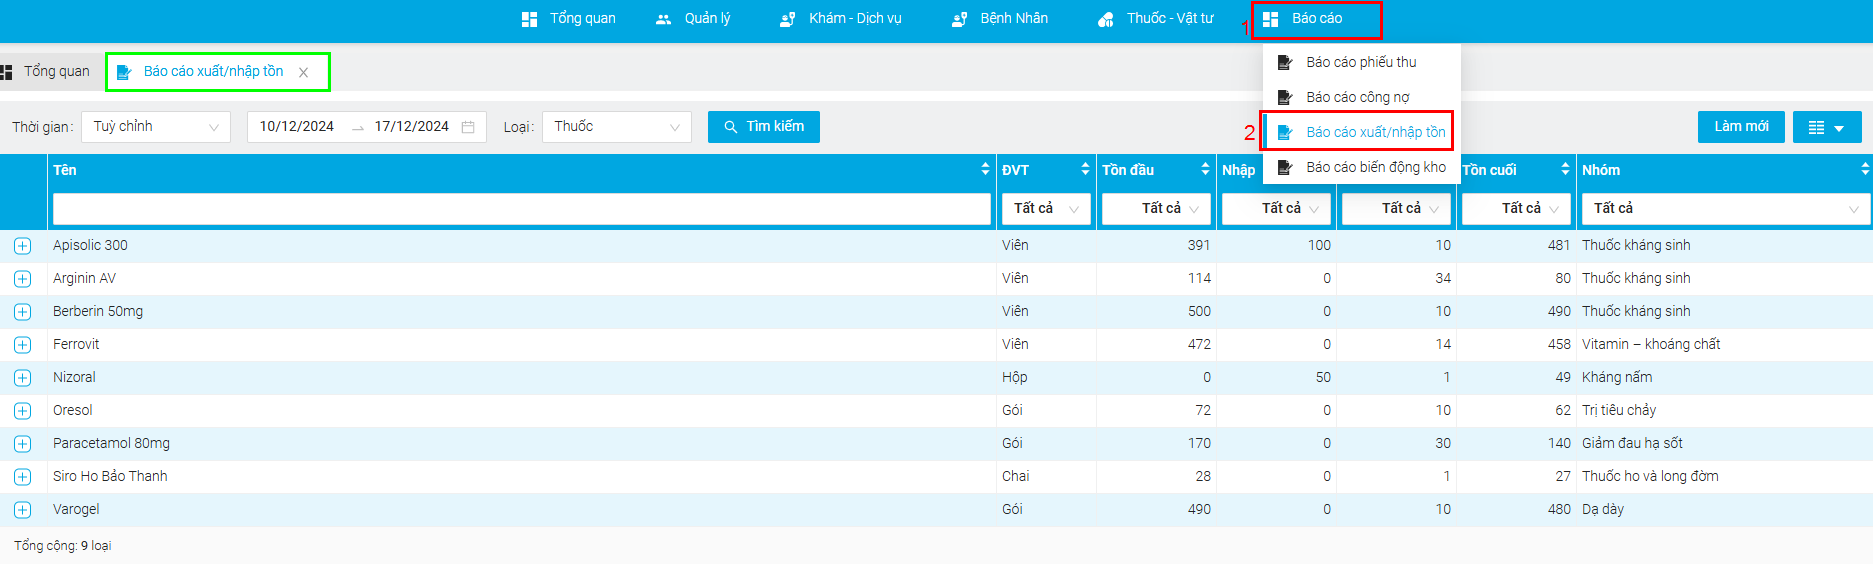This screenshot has height=564, width=1873.
Task: Click the Tìm kiếm search button
Action: tap(764, 127)
